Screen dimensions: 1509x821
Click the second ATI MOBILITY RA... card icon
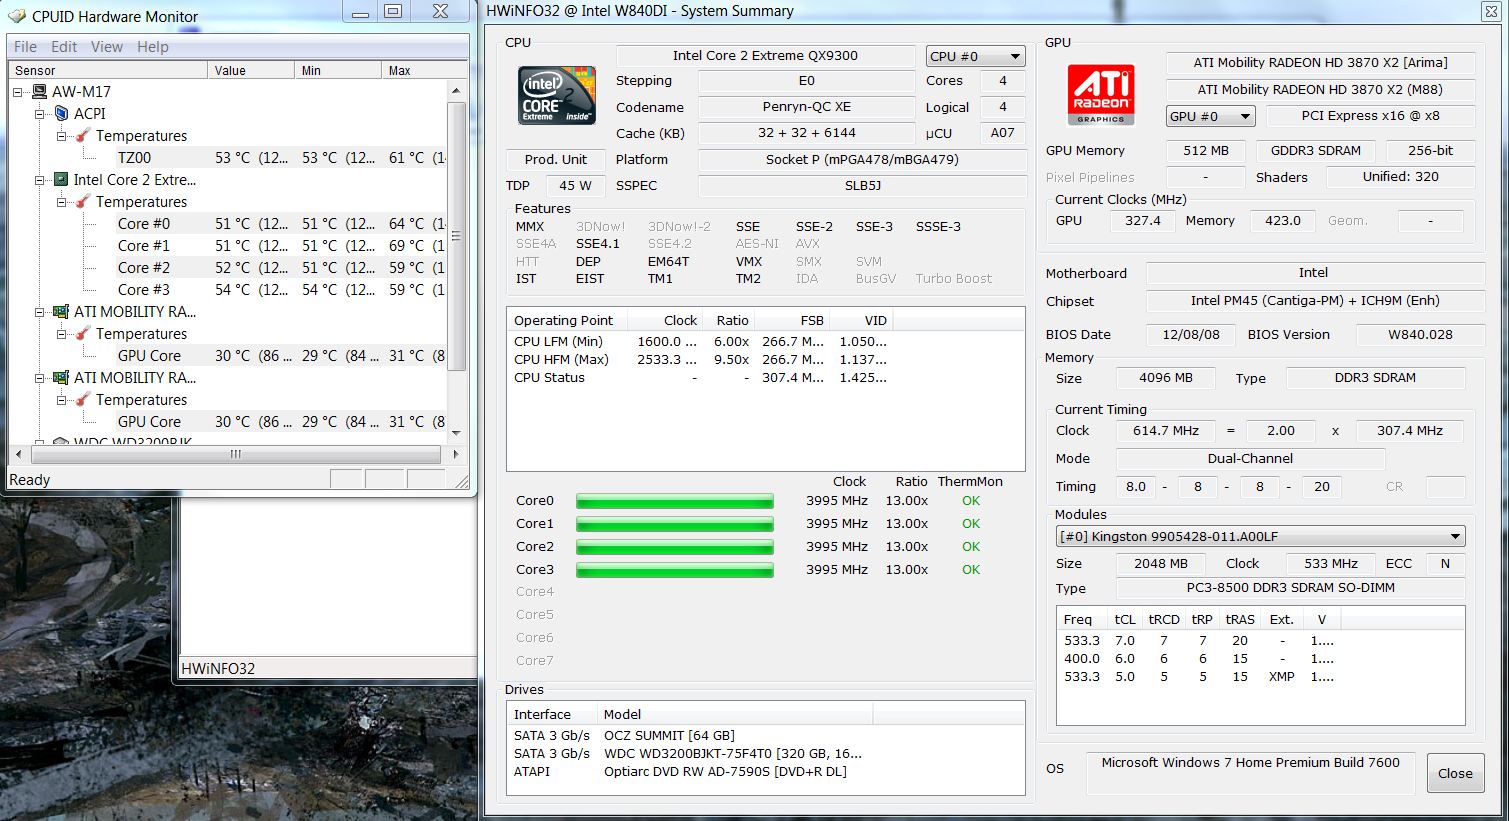tap(61, 378)
